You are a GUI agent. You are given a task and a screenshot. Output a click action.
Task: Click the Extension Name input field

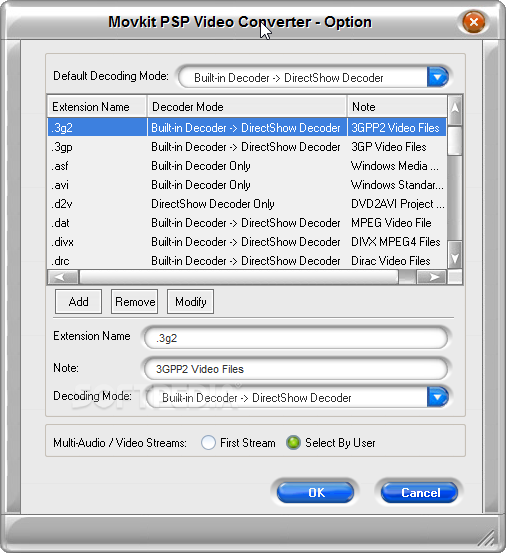pos(296,338)
